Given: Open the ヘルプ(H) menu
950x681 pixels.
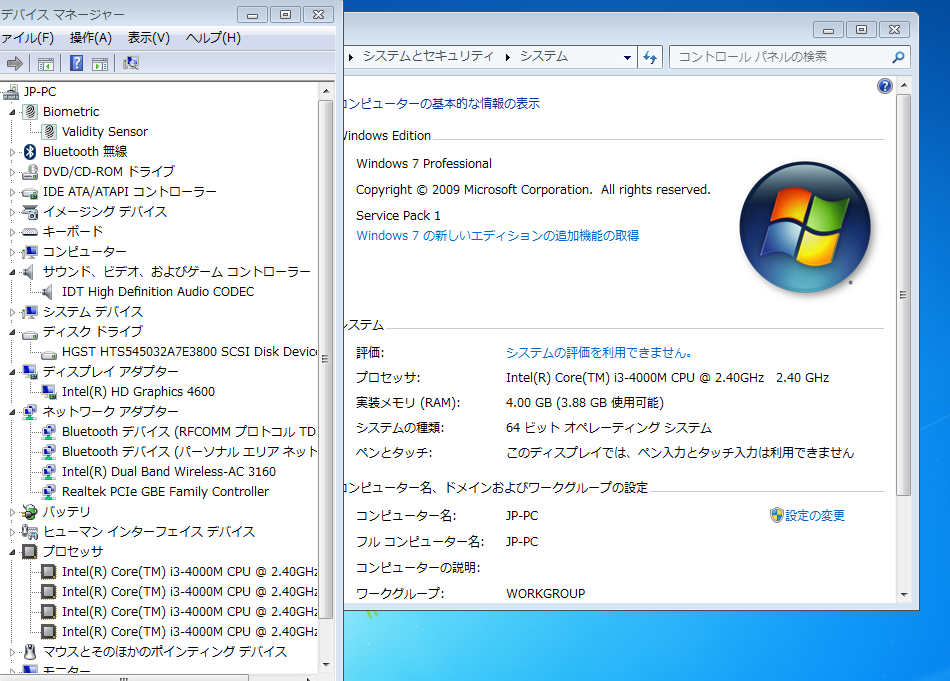Looking at the screenshot, I should 213,38.
